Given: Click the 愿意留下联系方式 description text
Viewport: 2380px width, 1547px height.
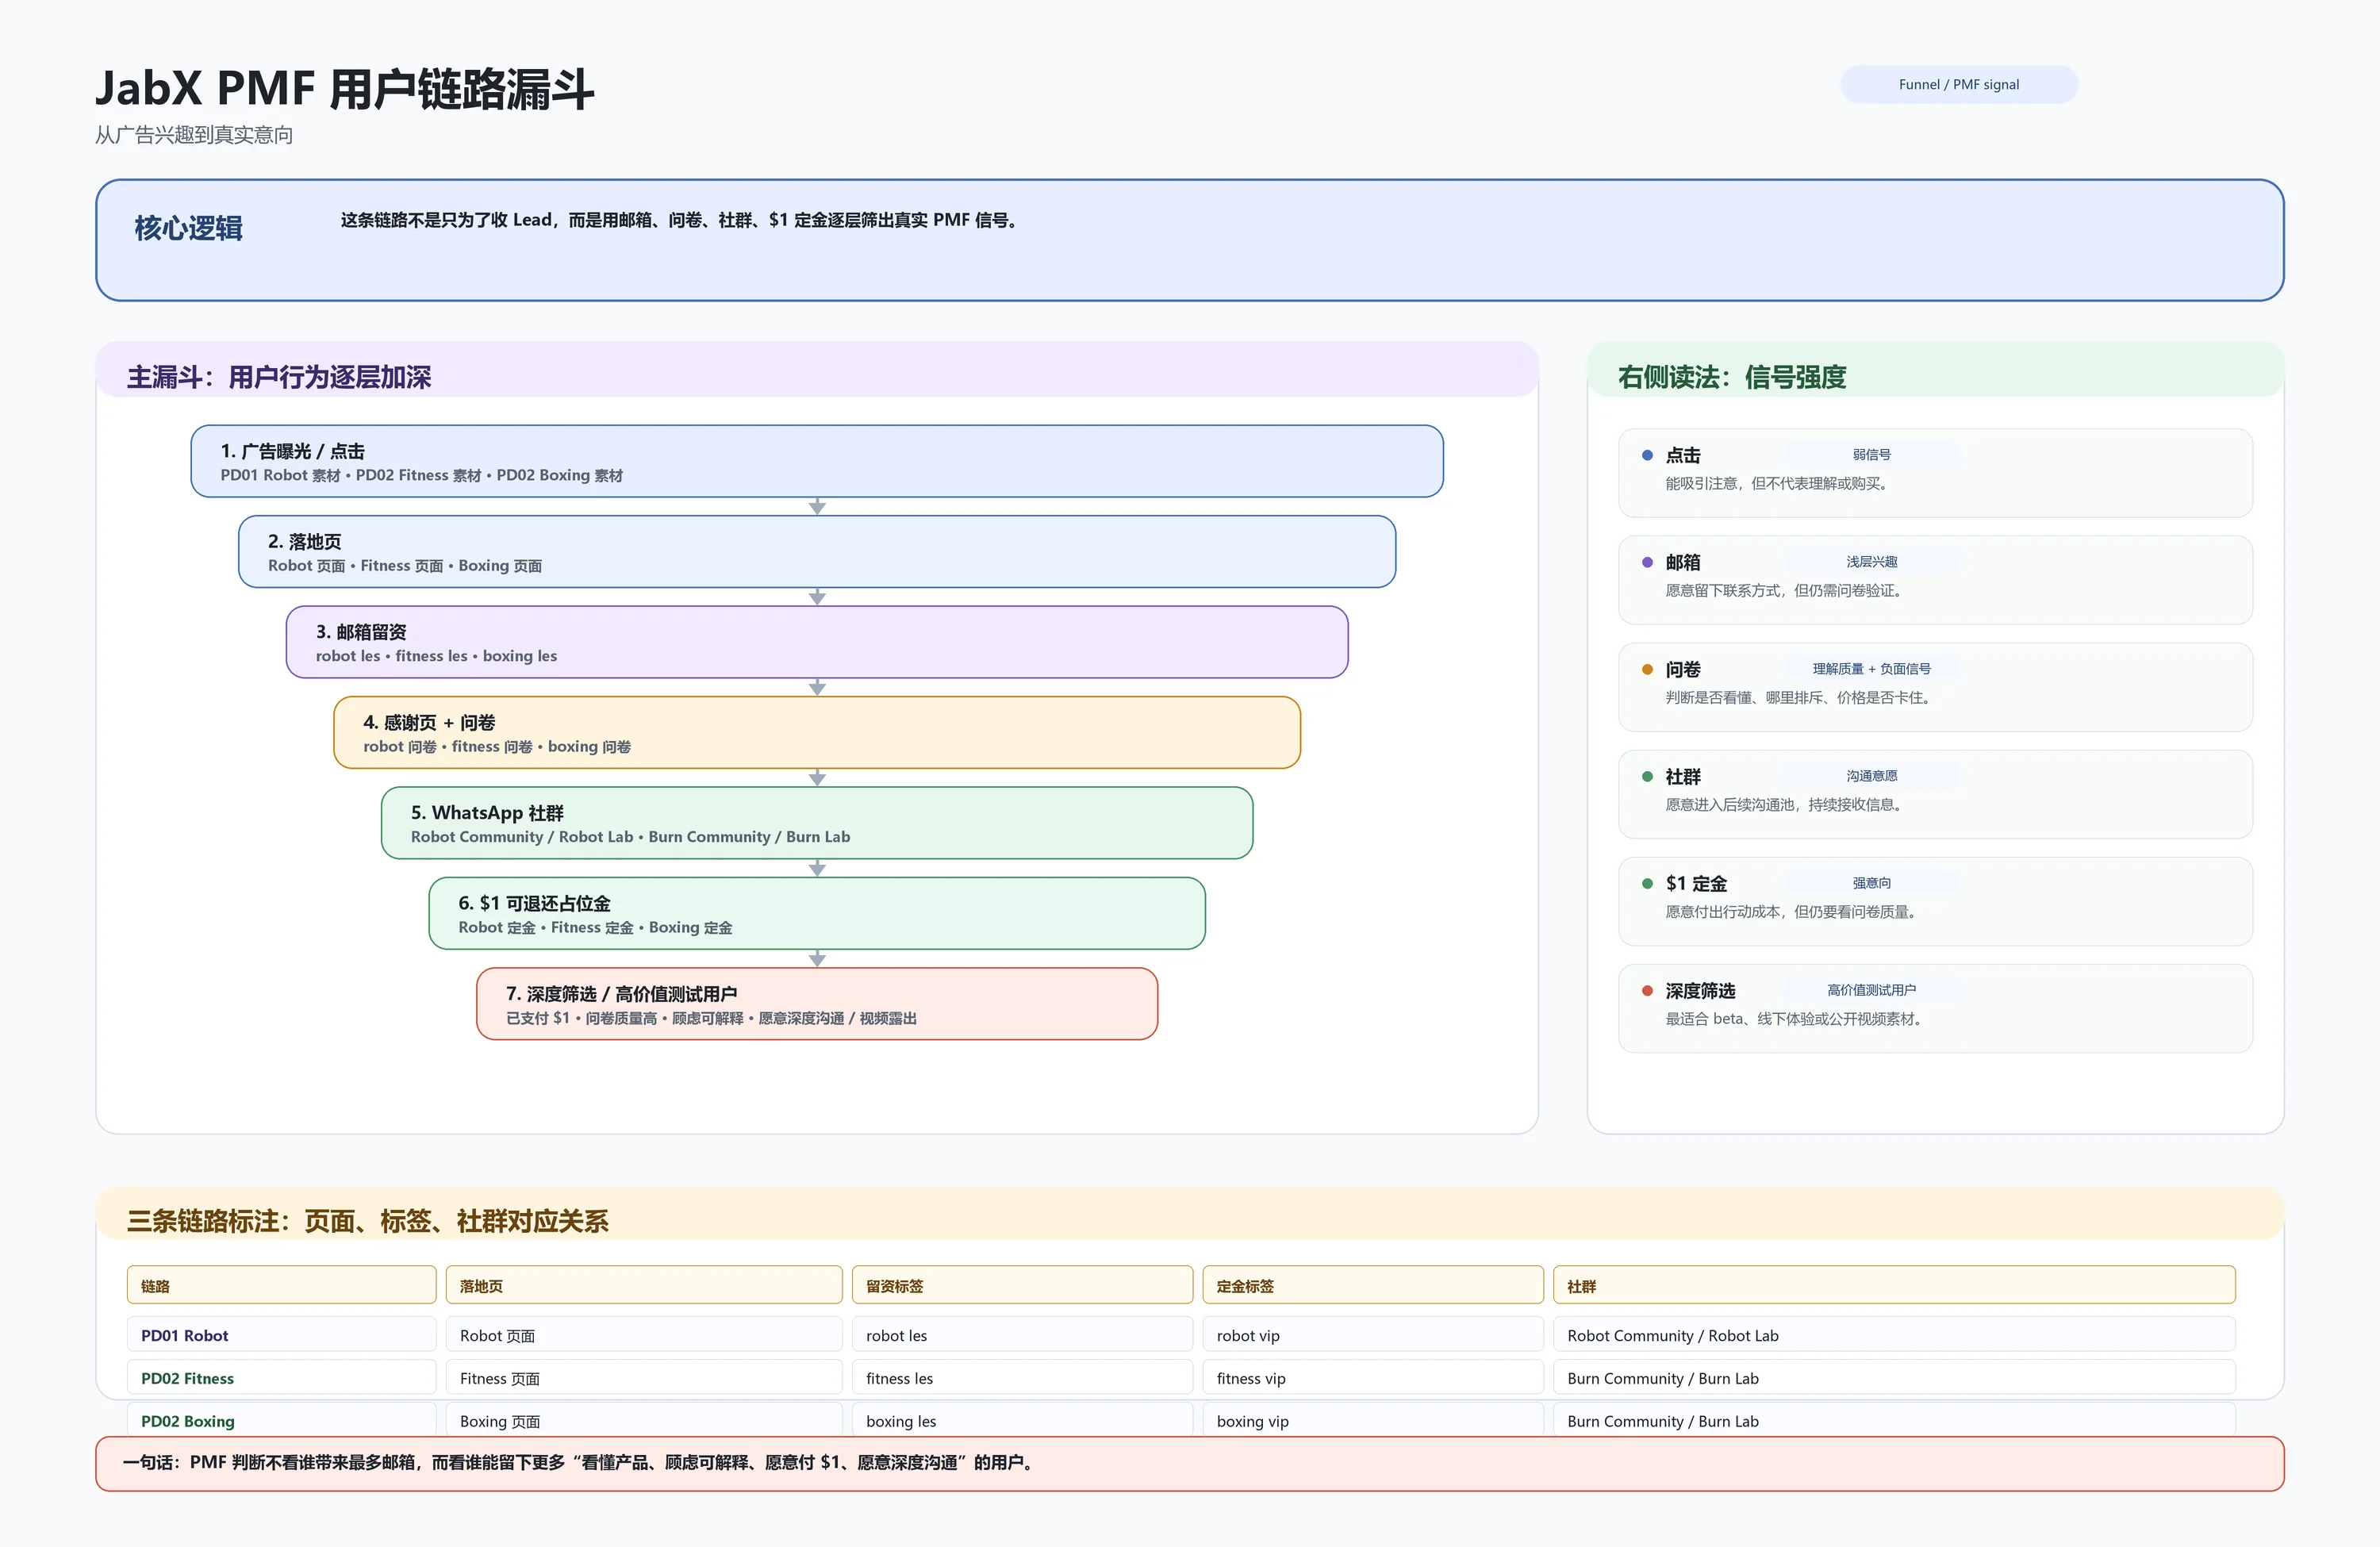Looking at the screenshot, I should pyautogui.click(x=1785, y=591).
